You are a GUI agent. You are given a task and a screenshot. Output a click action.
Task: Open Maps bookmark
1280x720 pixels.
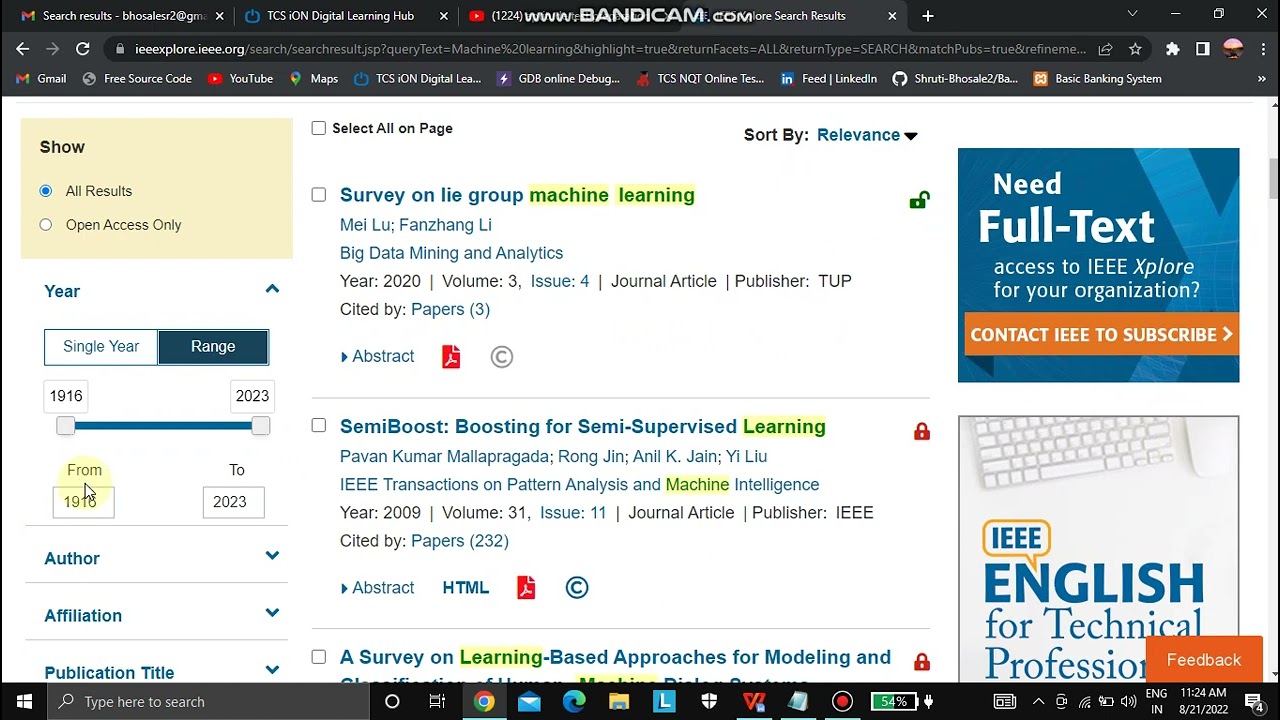(314, 79)
